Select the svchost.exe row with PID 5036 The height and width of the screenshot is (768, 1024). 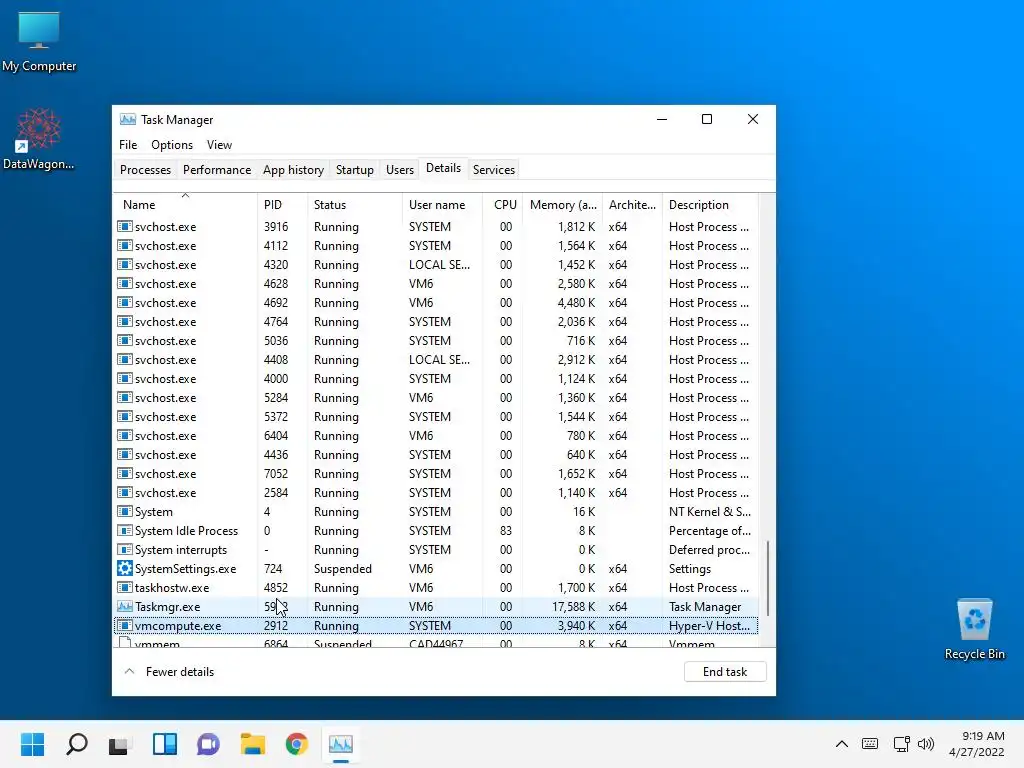tap(436, 340)
